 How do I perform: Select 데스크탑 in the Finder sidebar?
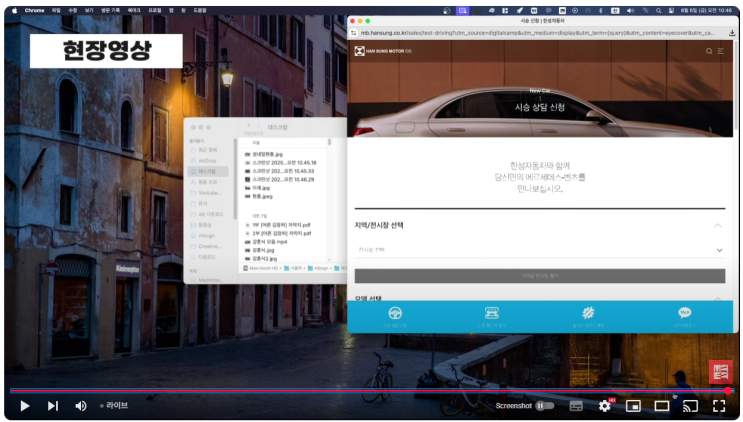coord(208,171)
